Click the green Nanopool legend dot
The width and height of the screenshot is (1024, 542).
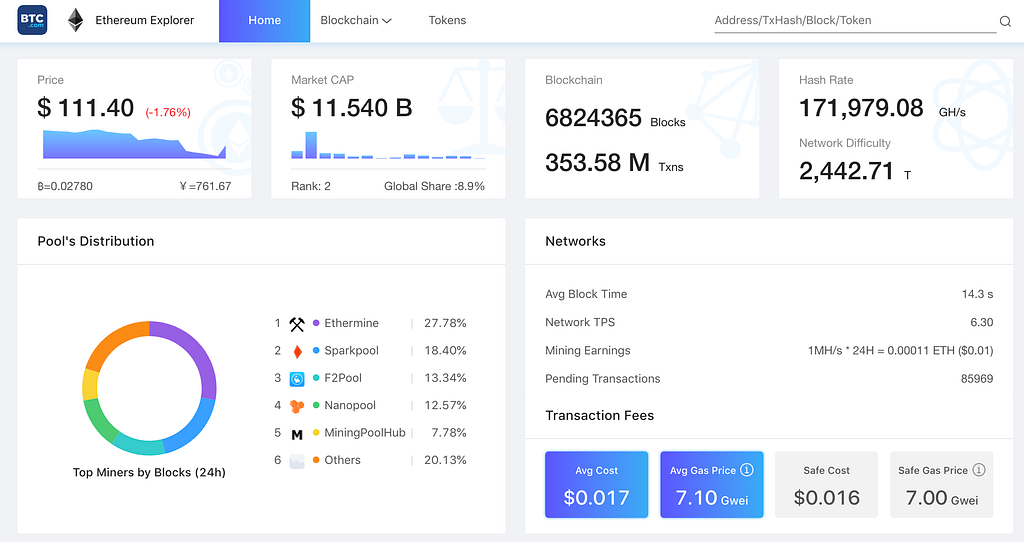coord(316,405)
